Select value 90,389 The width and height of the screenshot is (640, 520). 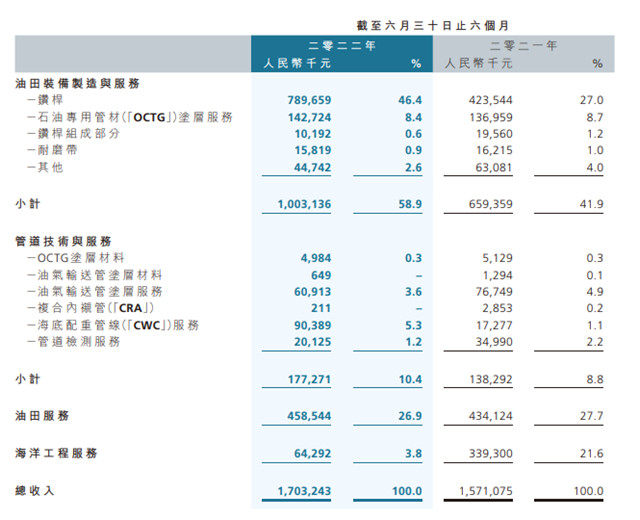pos(313,326)
